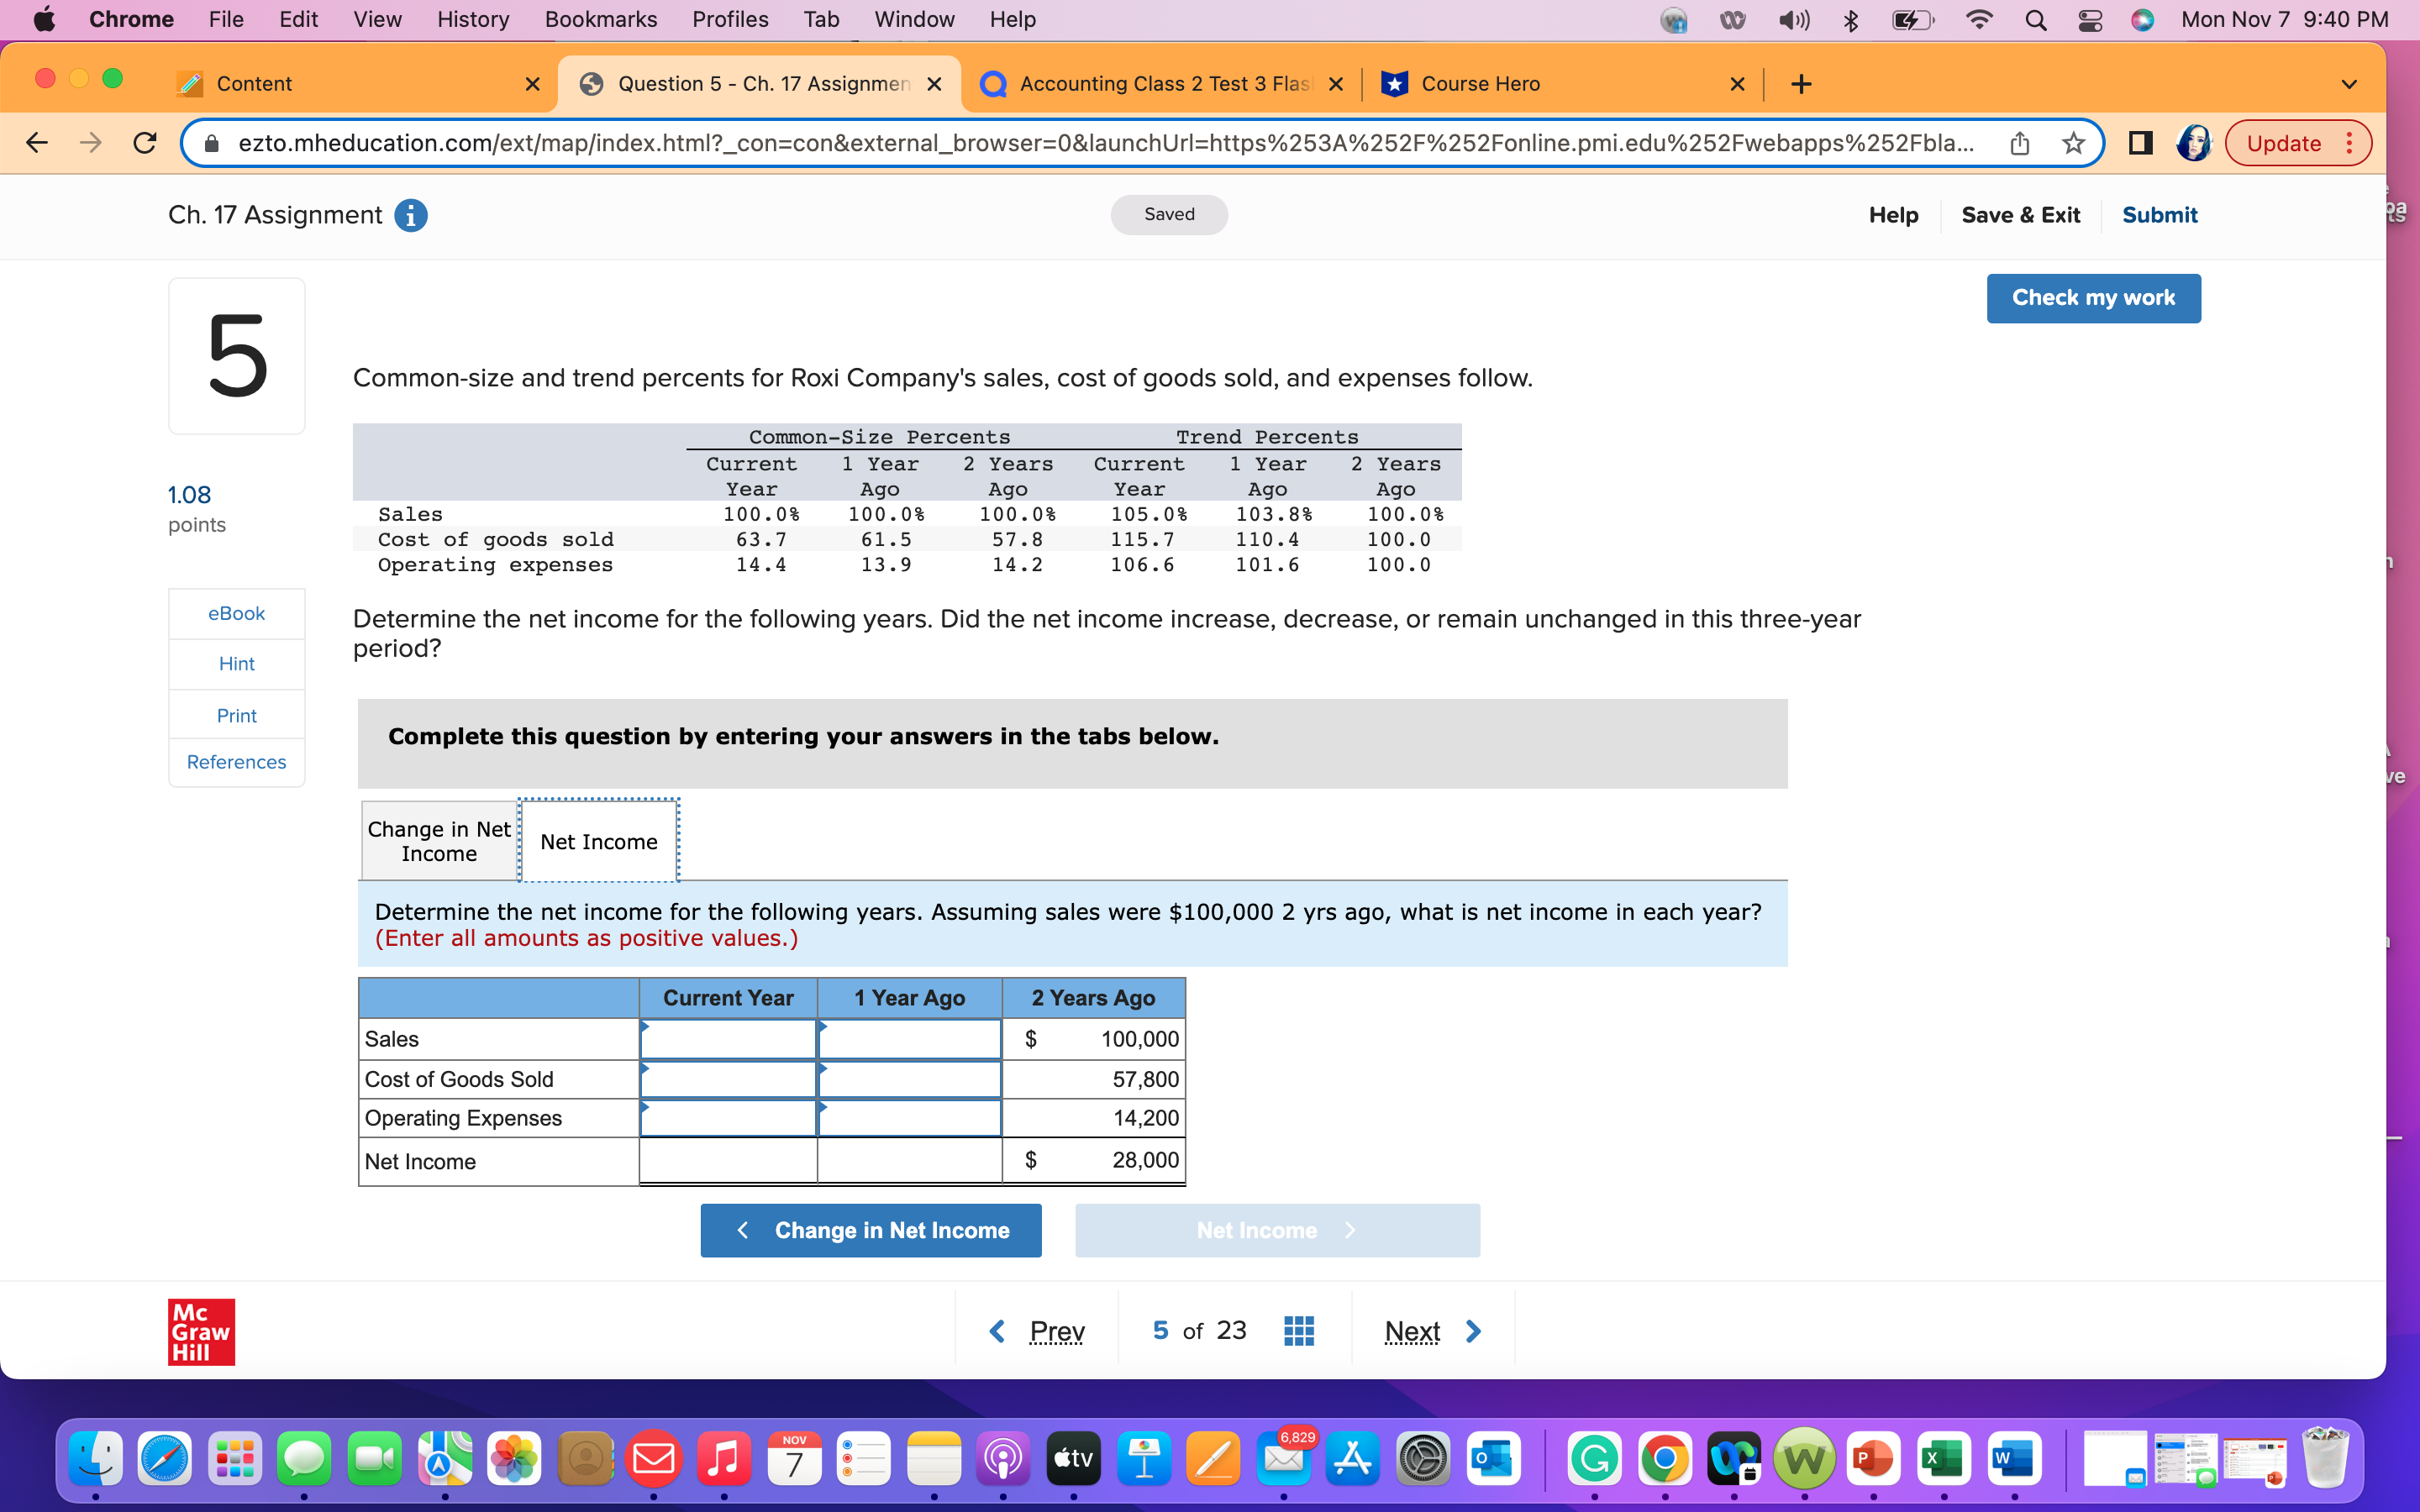
Task: Open the Hint link in the sidebar
Action: coord(236,663)
